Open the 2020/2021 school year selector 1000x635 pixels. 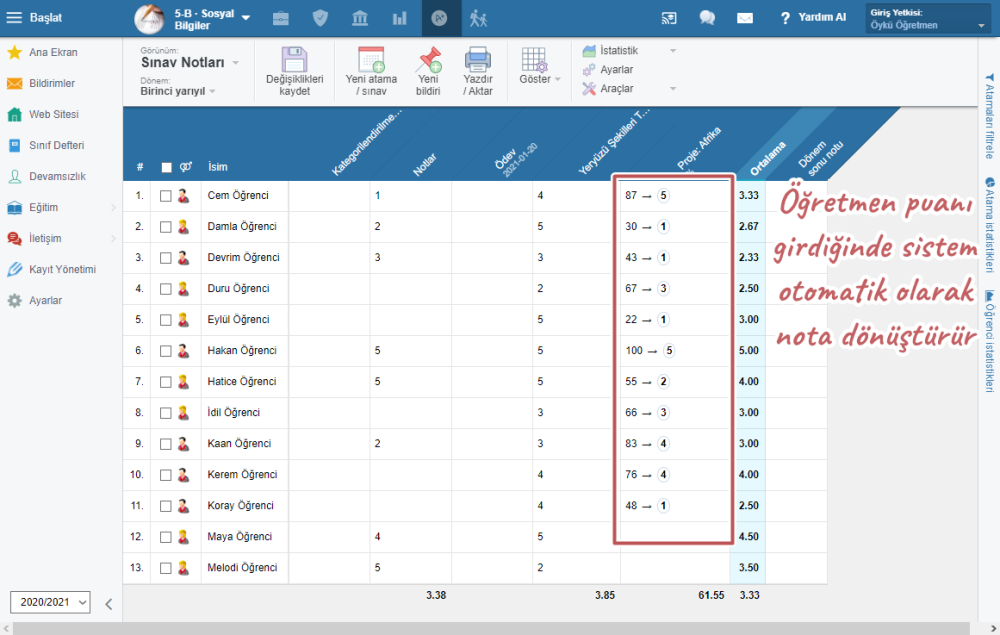(x=50, y=602)
